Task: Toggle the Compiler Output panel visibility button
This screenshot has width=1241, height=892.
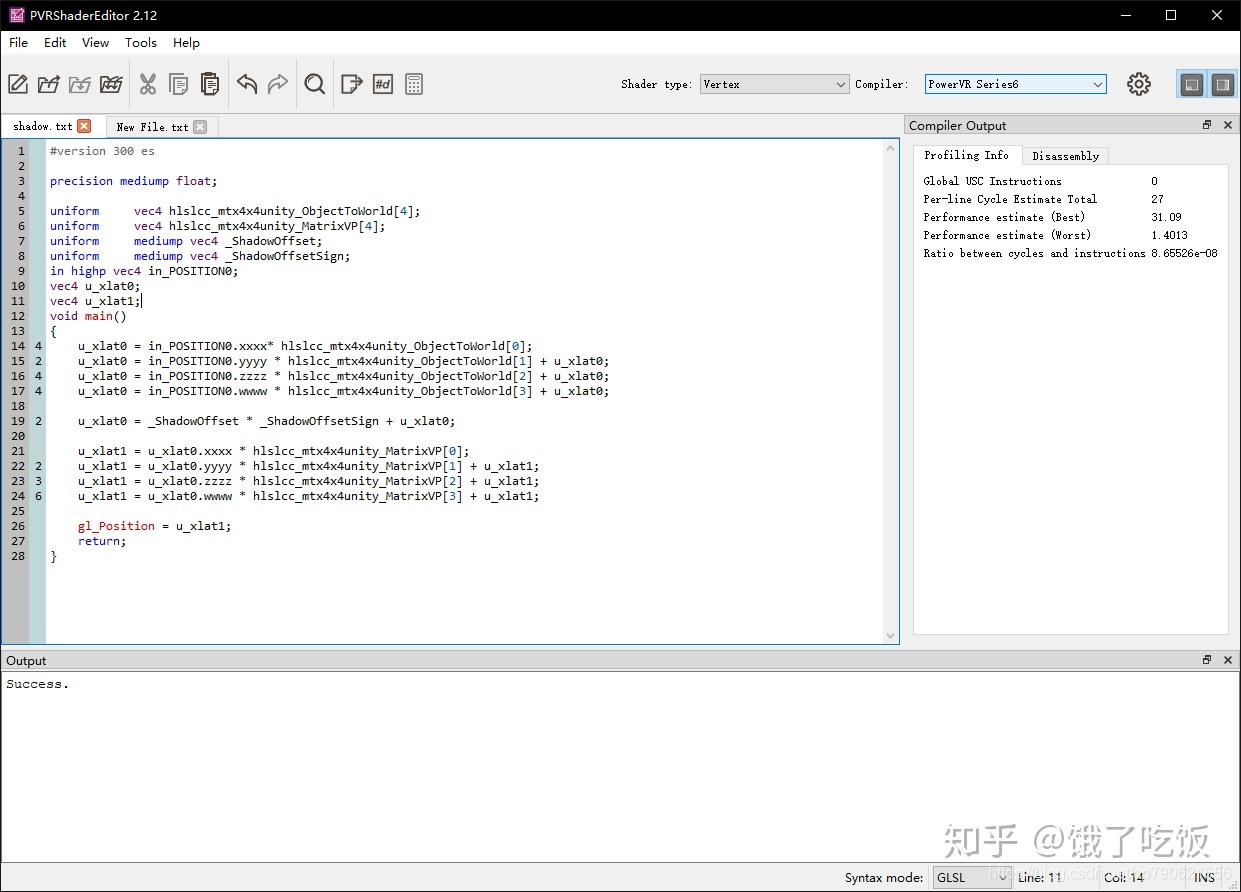Action: coord(1221,84)
